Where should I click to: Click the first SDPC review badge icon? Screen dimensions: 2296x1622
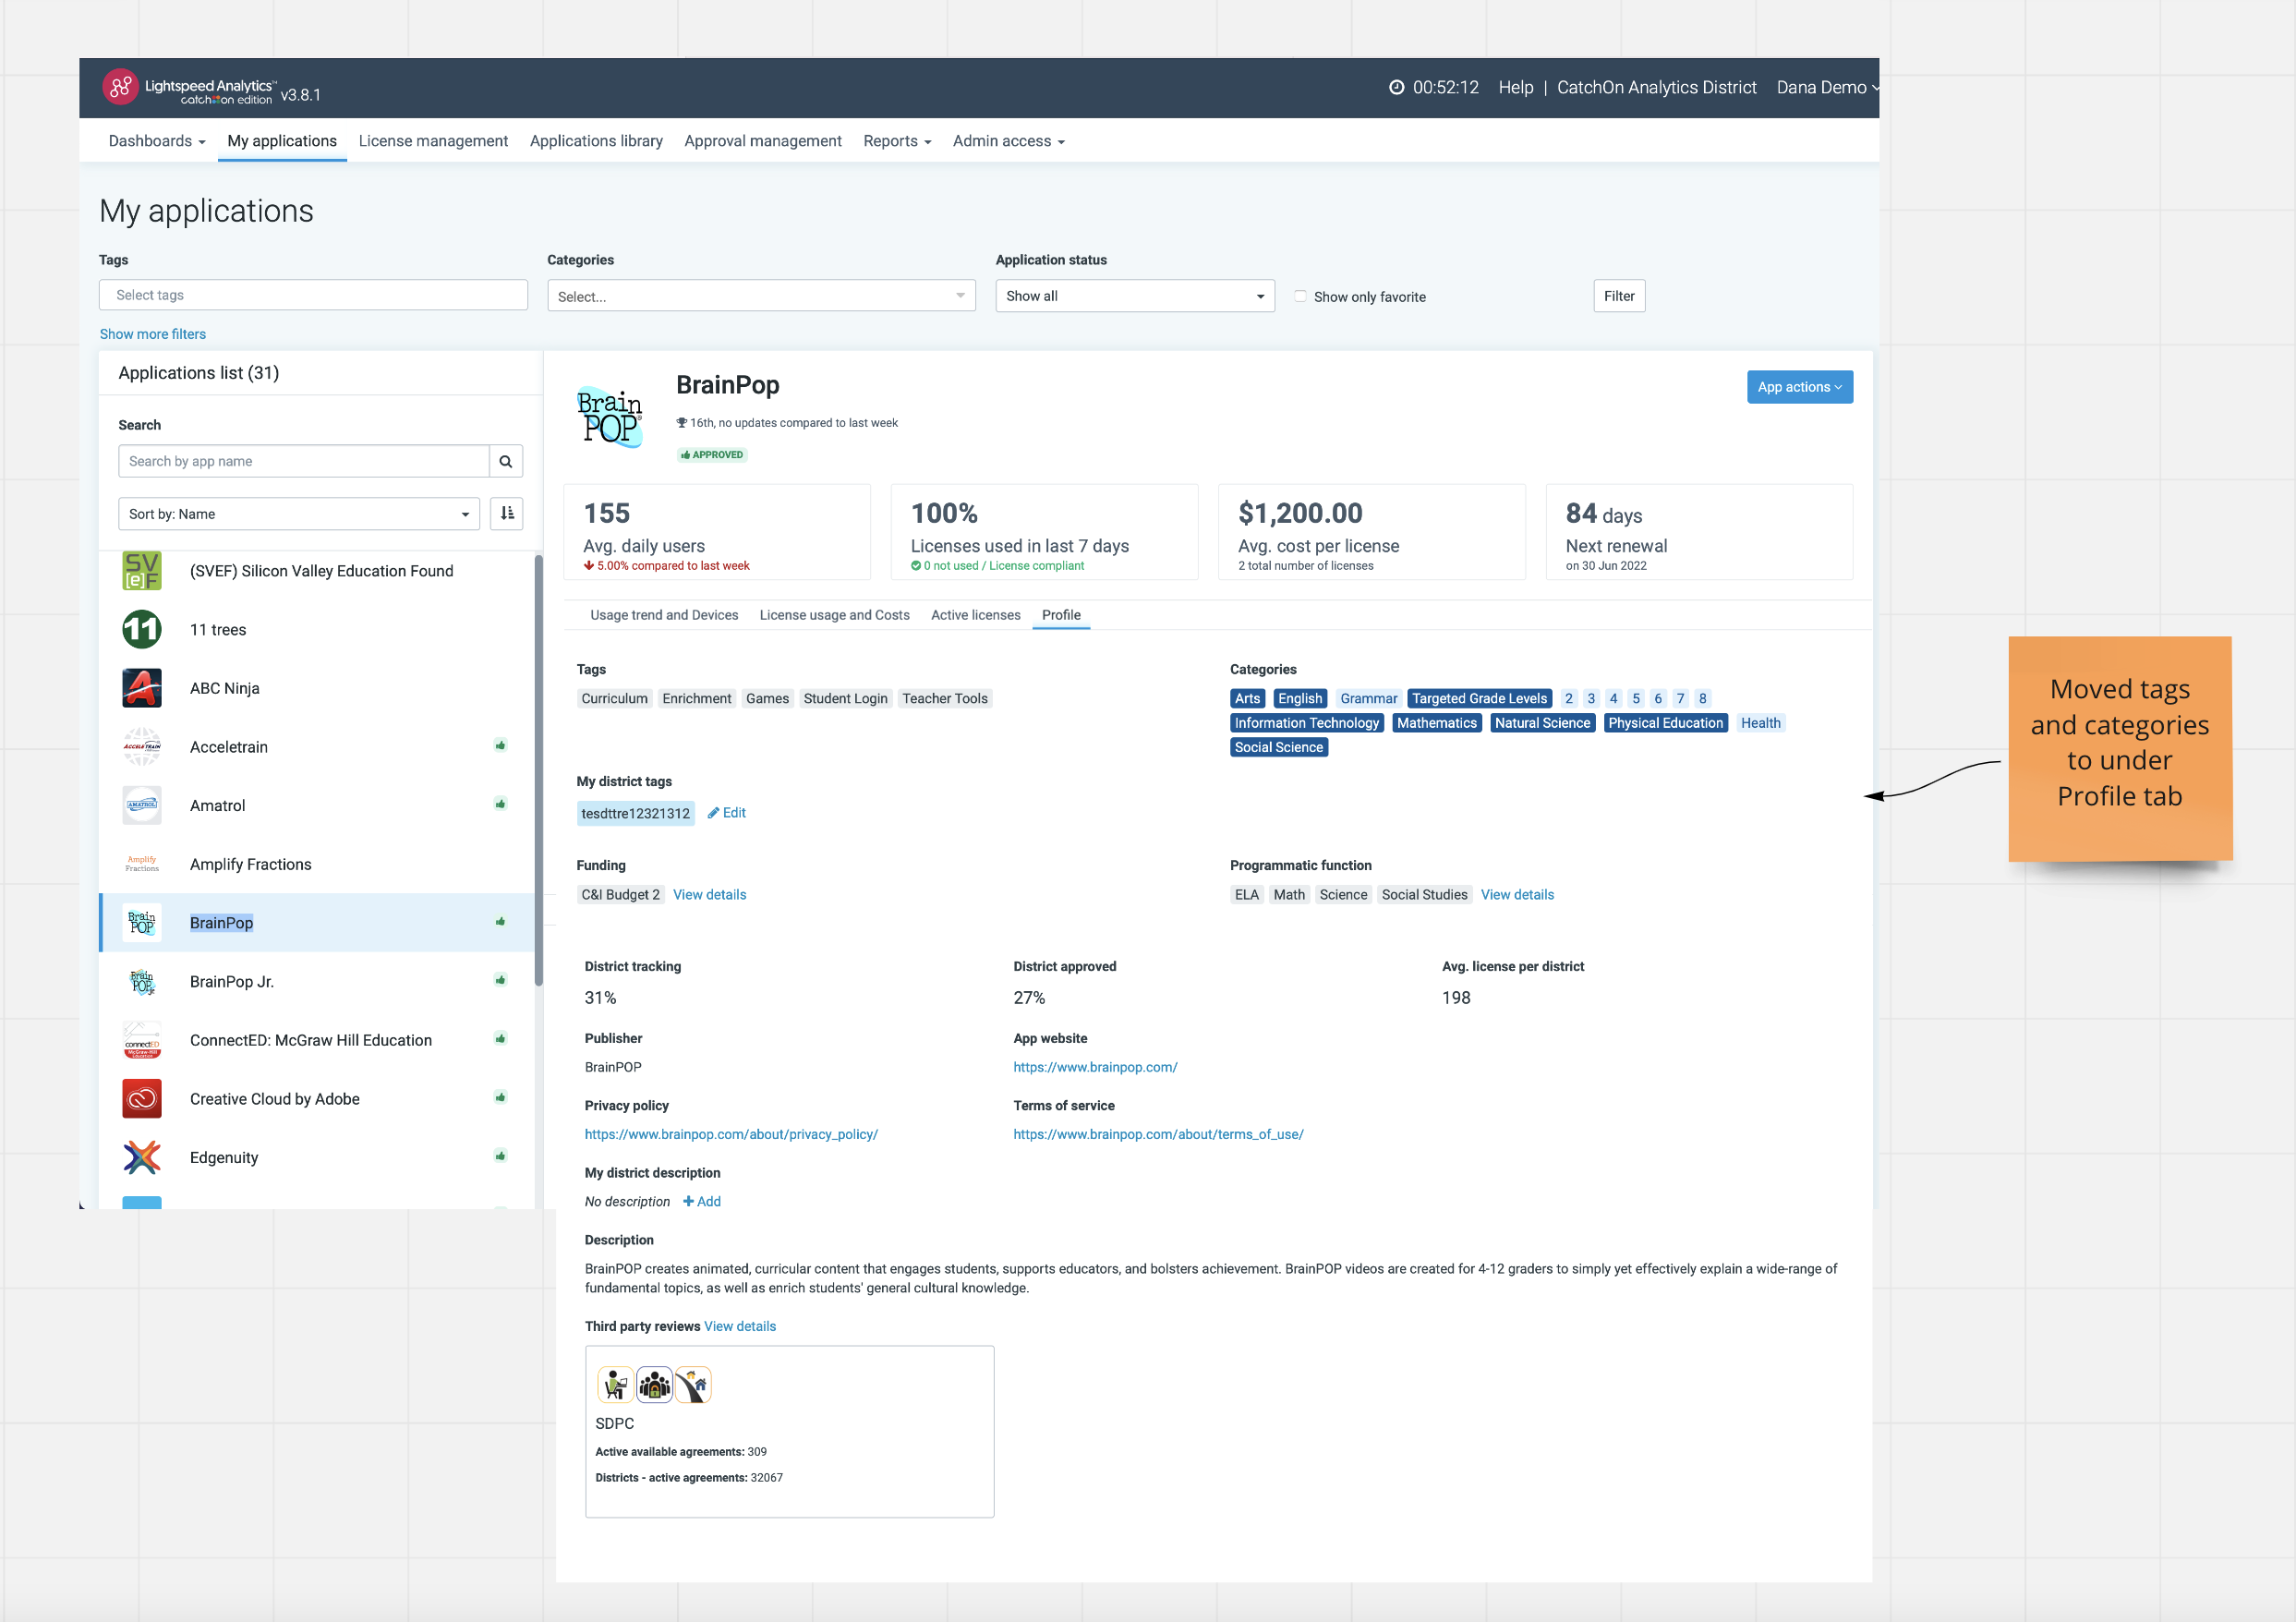click(x=615, y=1385)
